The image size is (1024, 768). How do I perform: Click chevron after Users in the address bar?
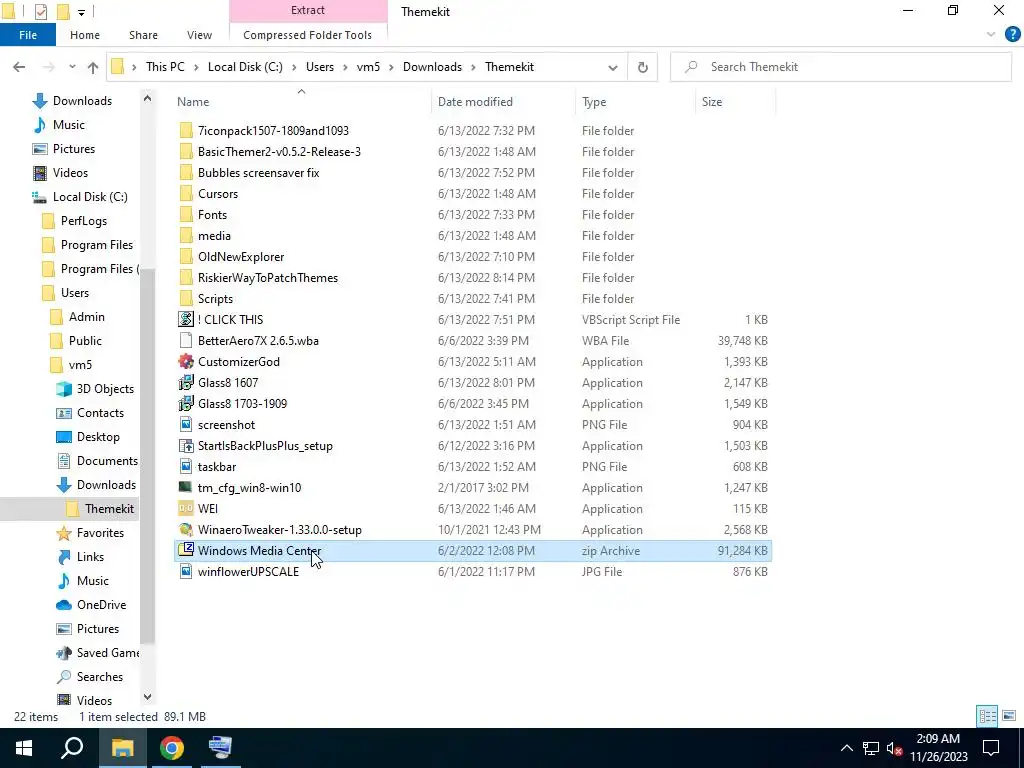pos(345,67)
